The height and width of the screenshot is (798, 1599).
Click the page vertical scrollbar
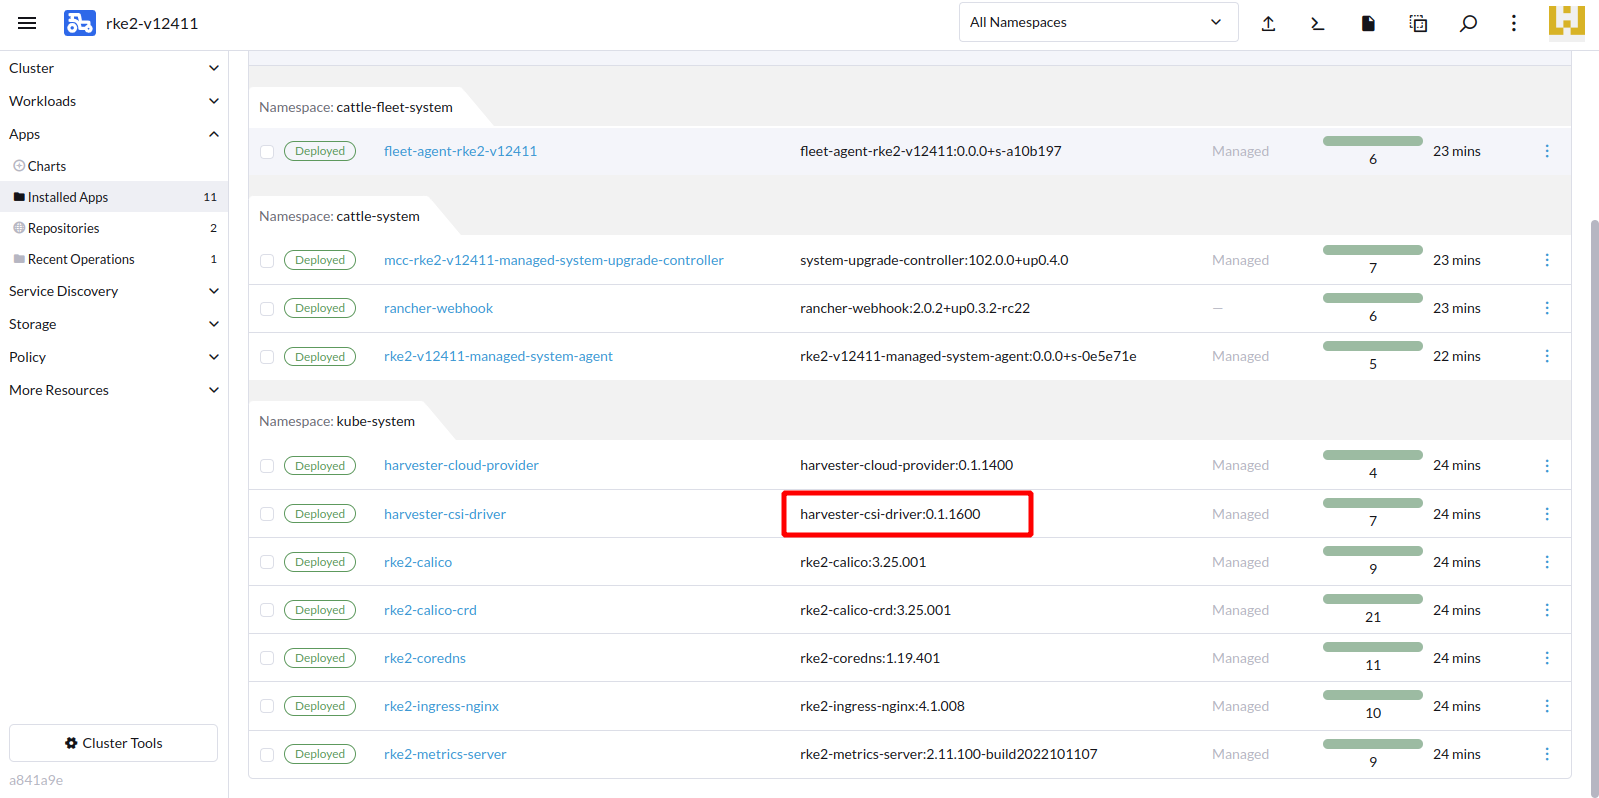(1594, 508)
